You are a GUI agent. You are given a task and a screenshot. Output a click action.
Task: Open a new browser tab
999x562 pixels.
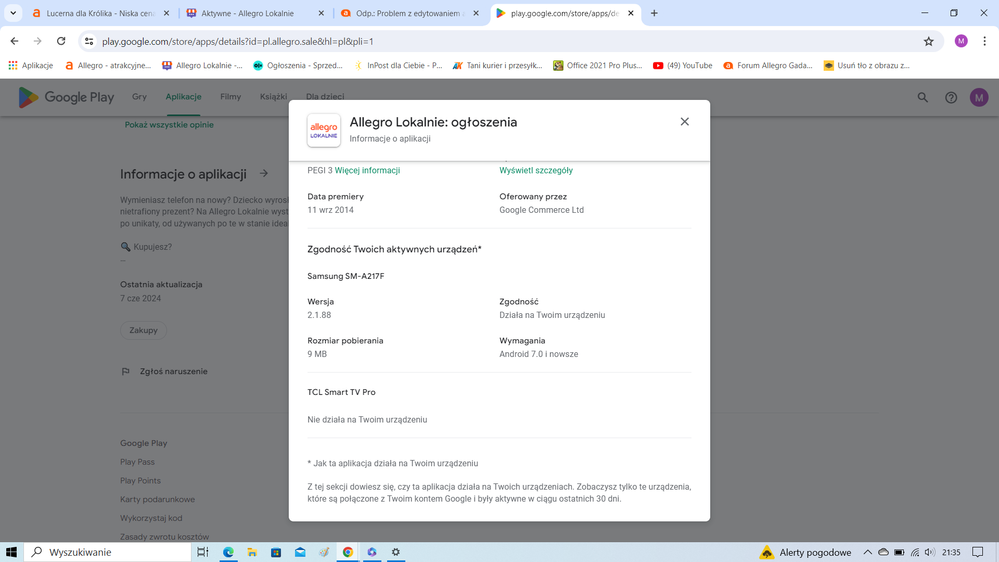click(654, 13)
